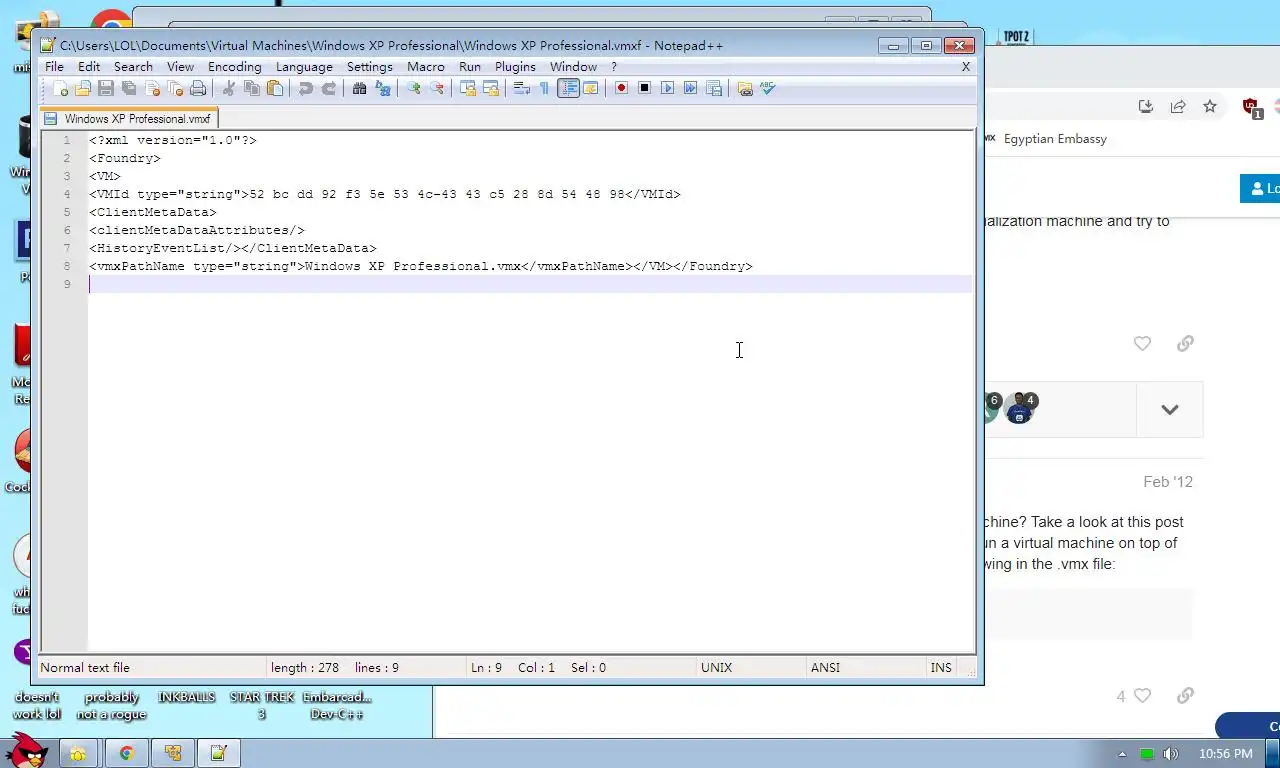
Task: Click UNIX line ending in status bar
Action: [716, 667]
